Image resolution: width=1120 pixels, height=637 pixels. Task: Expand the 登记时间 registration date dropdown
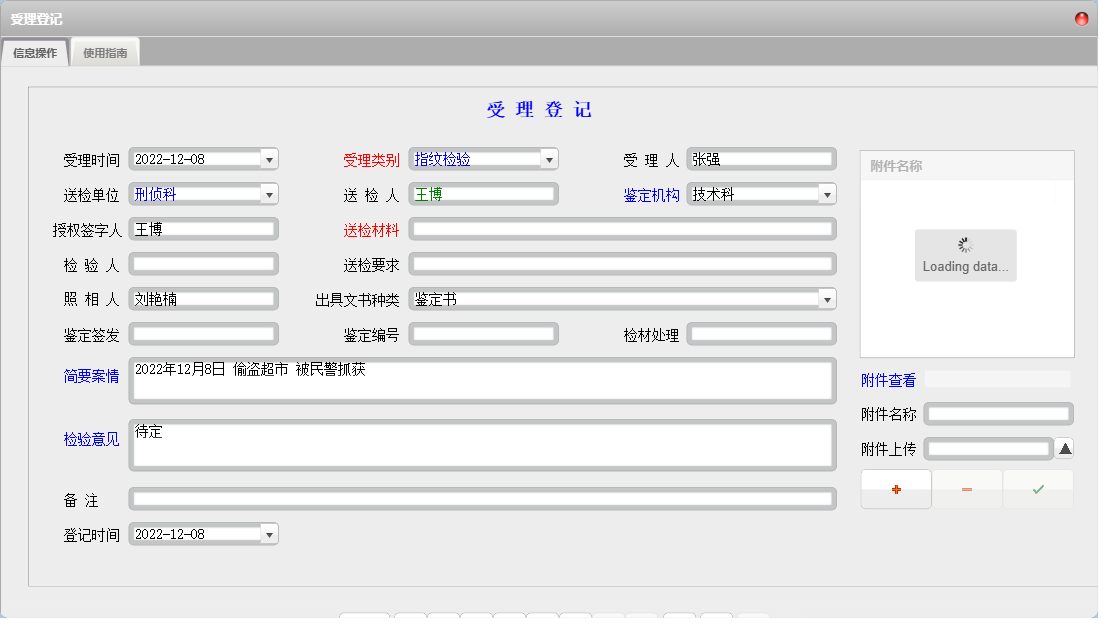(x=268, y=533)
